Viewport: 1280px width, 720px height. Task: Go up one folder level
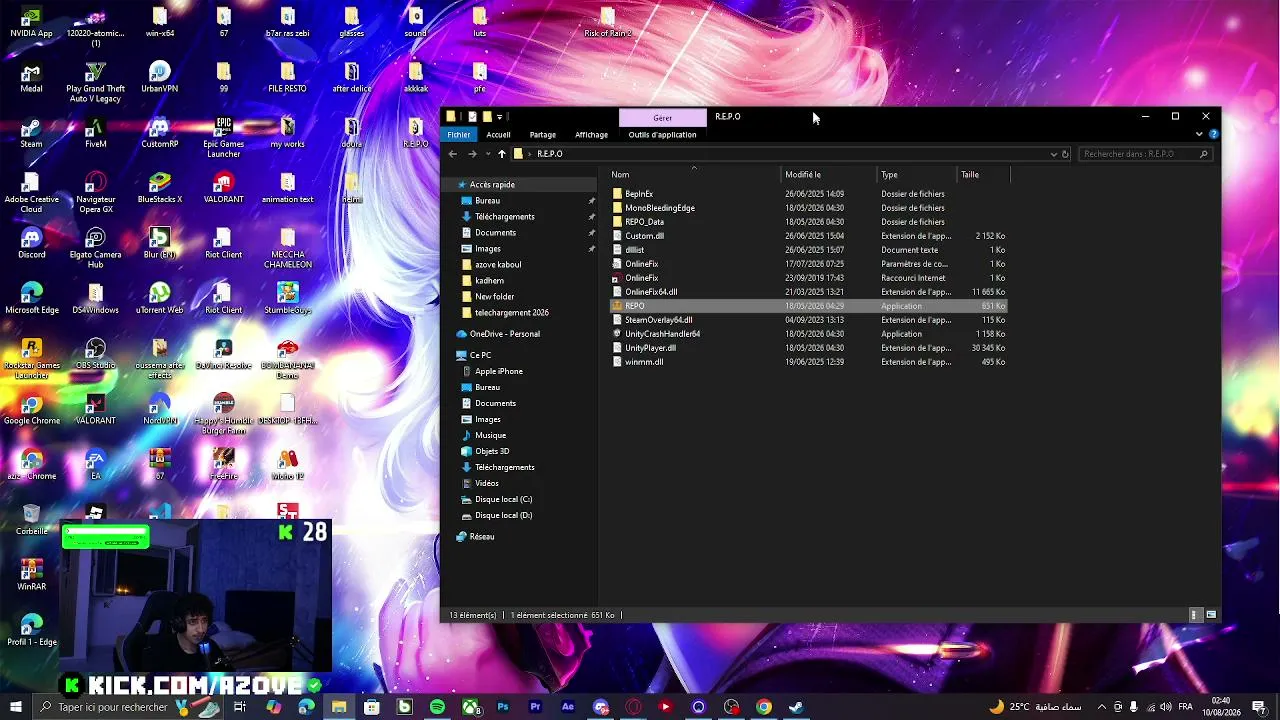(x=502, y=154)
